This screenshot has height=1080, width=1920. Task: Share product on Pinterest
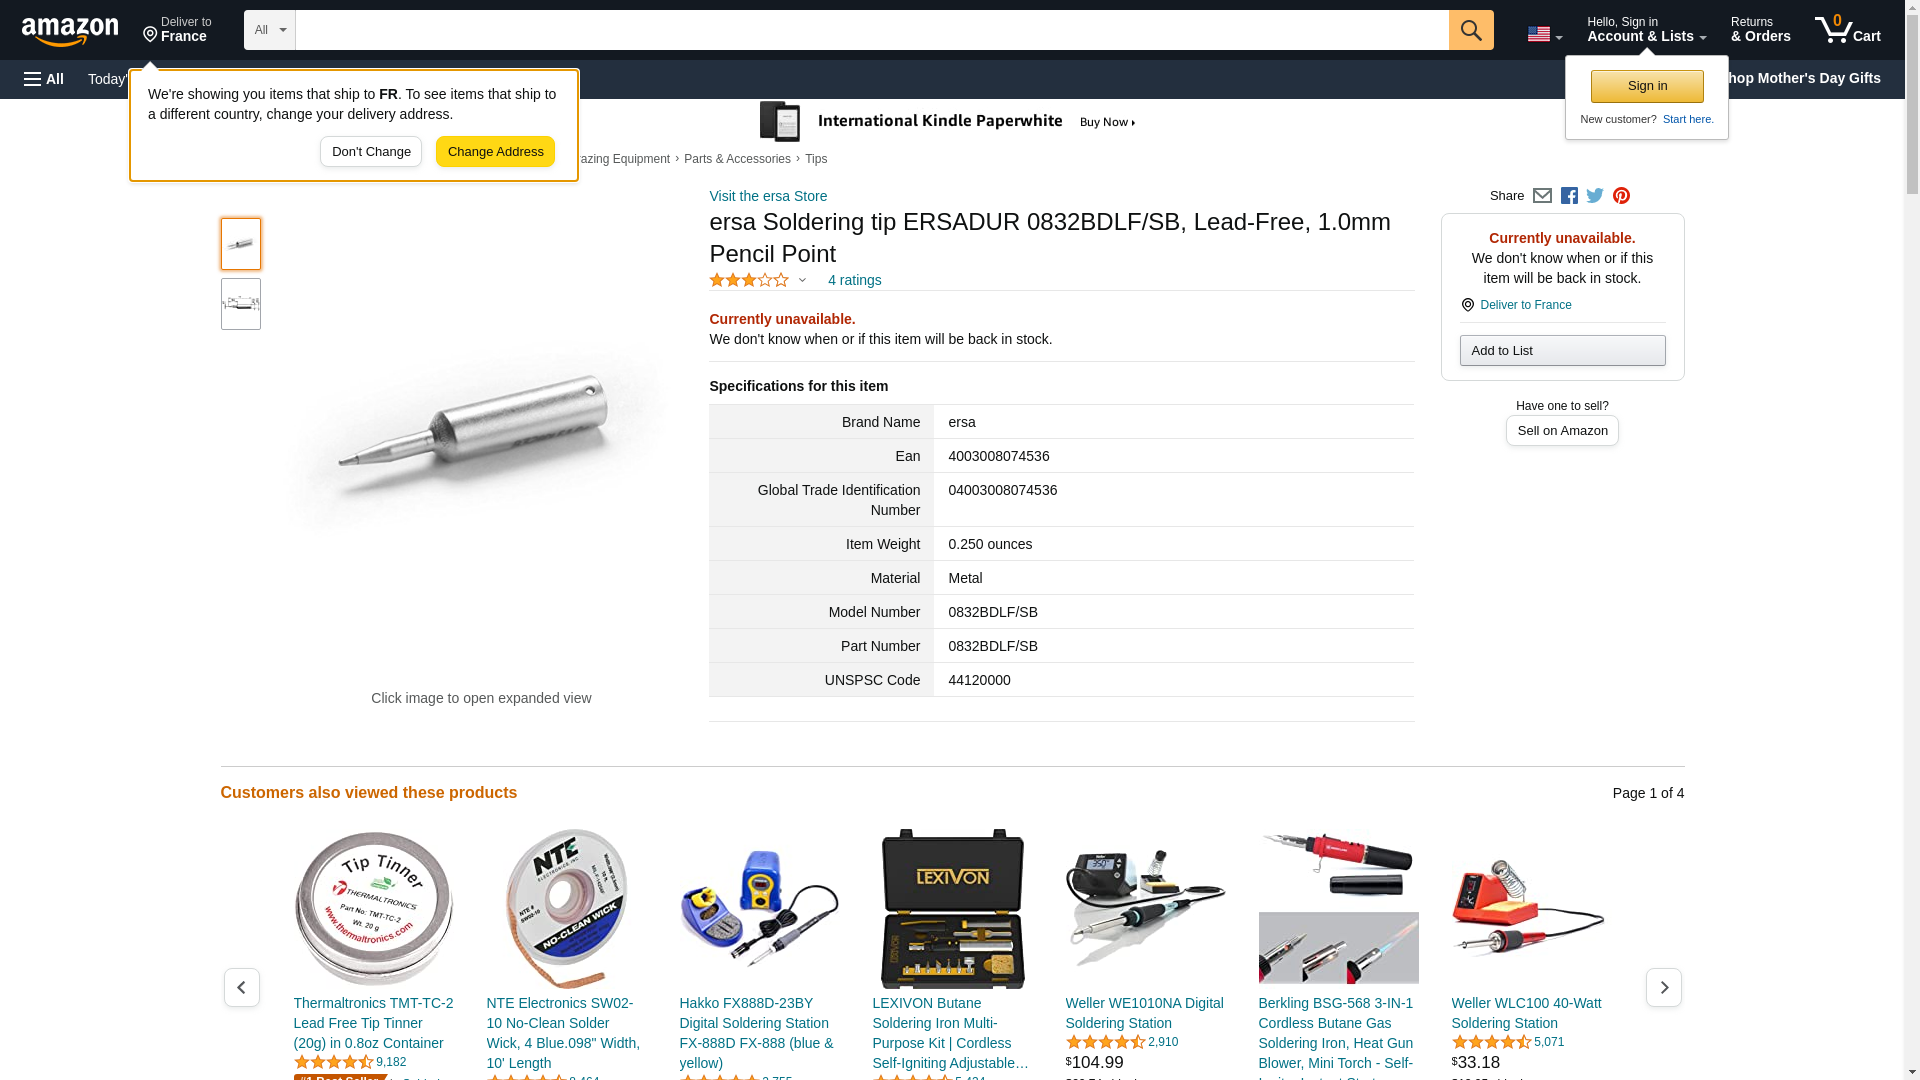click(1621, 196)
